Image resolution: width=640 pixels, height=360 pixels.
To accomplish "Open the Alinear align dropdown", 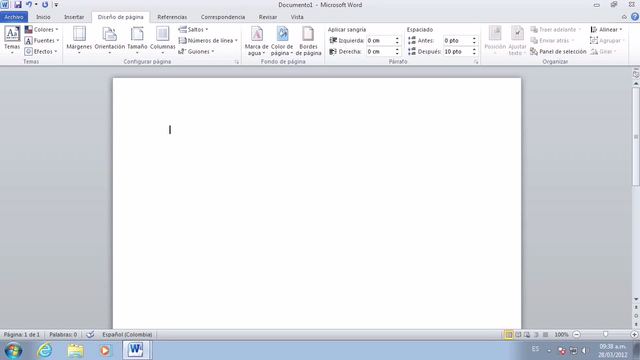I will tap(607, 29).
